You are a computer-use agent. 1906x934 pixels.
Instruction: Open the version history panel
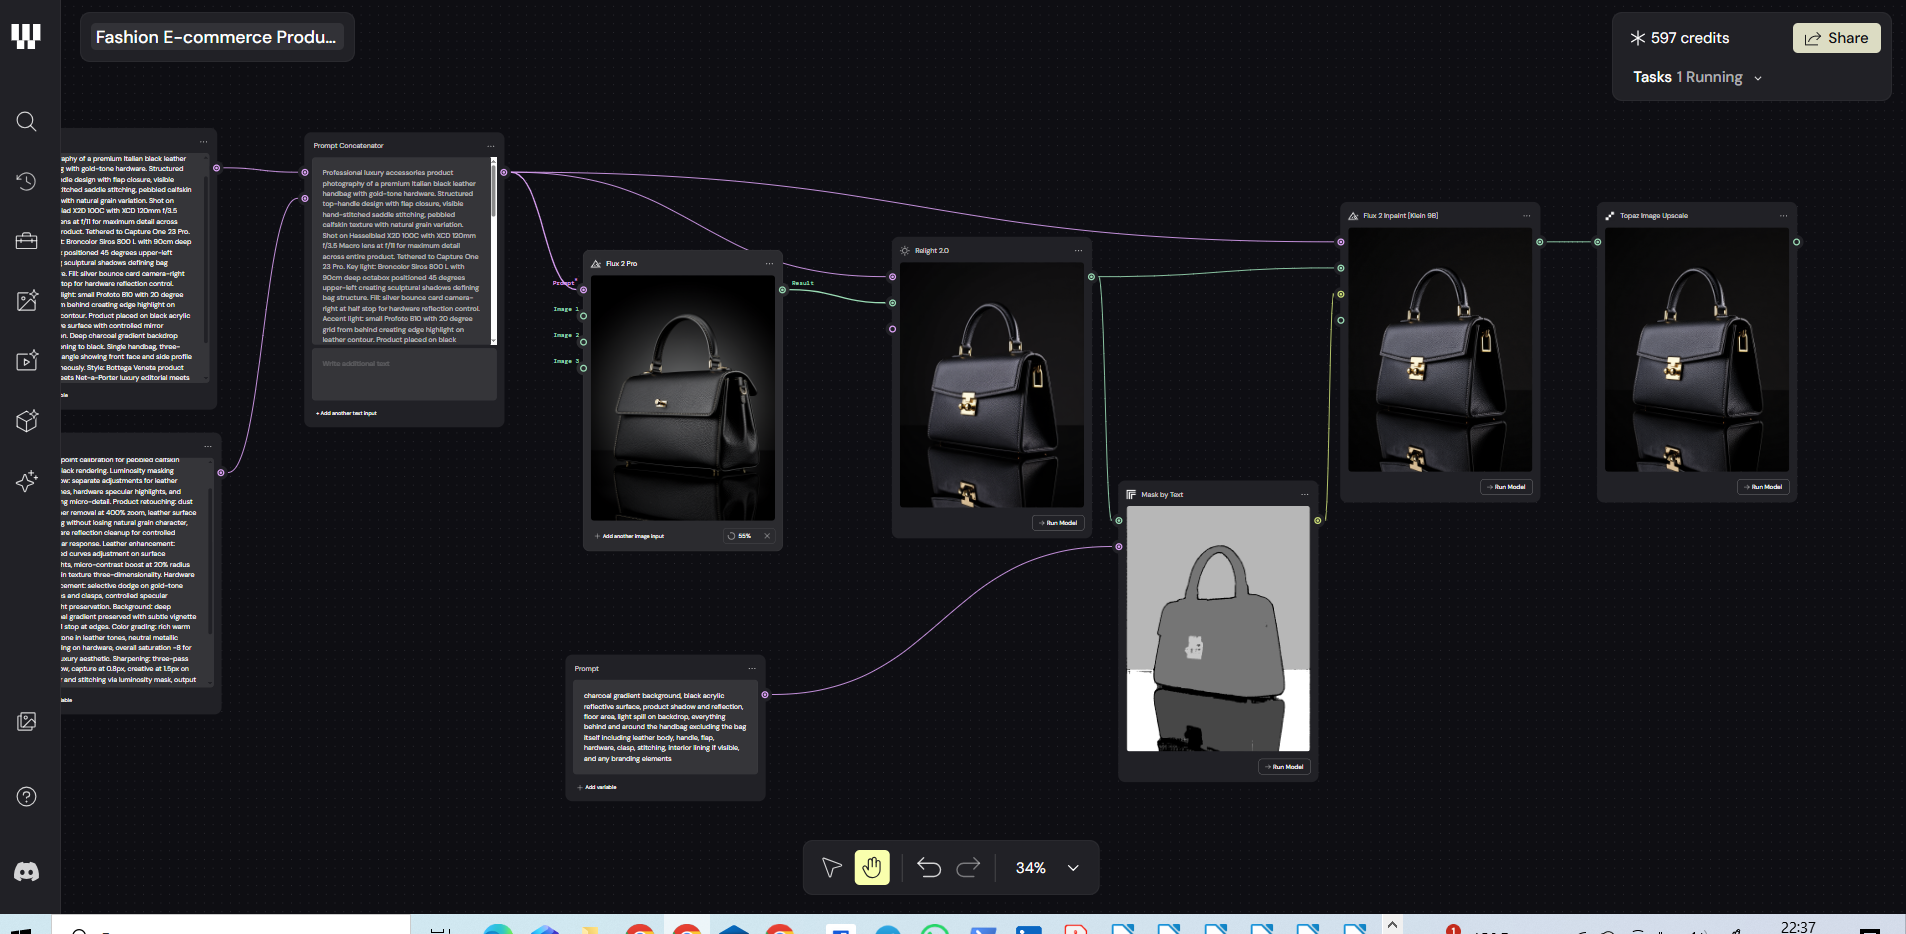point(26,182)
